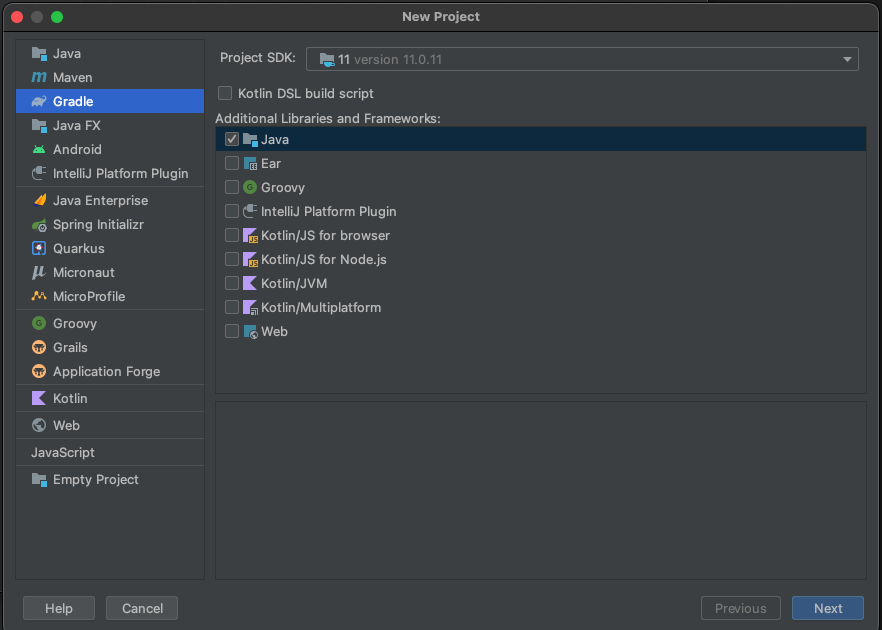Check the Kotlin/JVM checkbox
882x630 pixels.
click(232, 284)
